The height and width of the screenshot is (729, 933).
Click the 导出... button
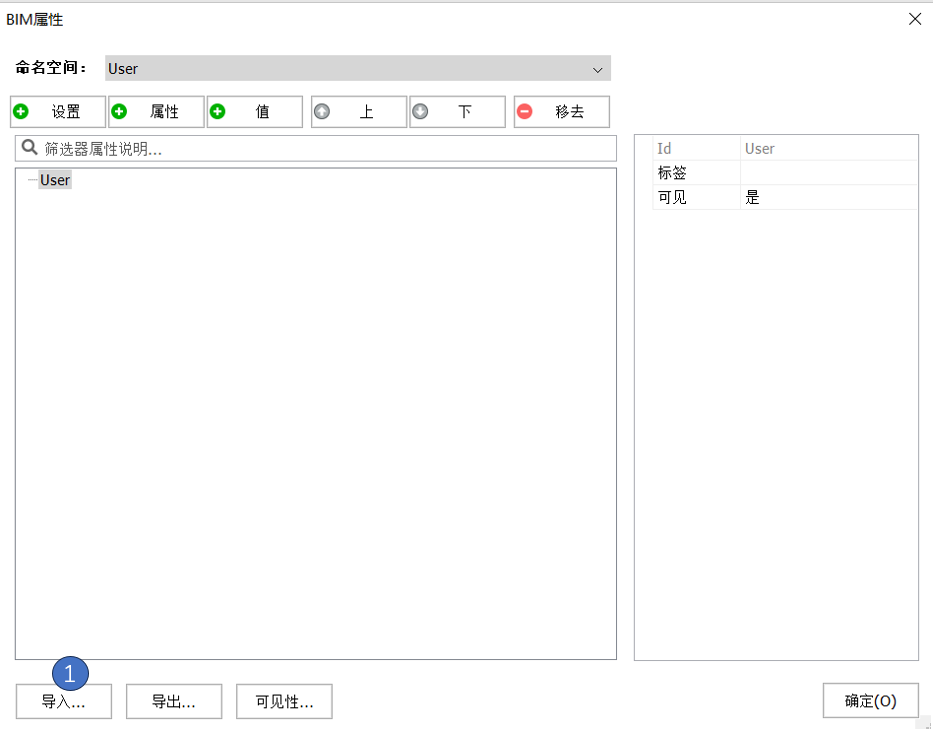(174, 701)
